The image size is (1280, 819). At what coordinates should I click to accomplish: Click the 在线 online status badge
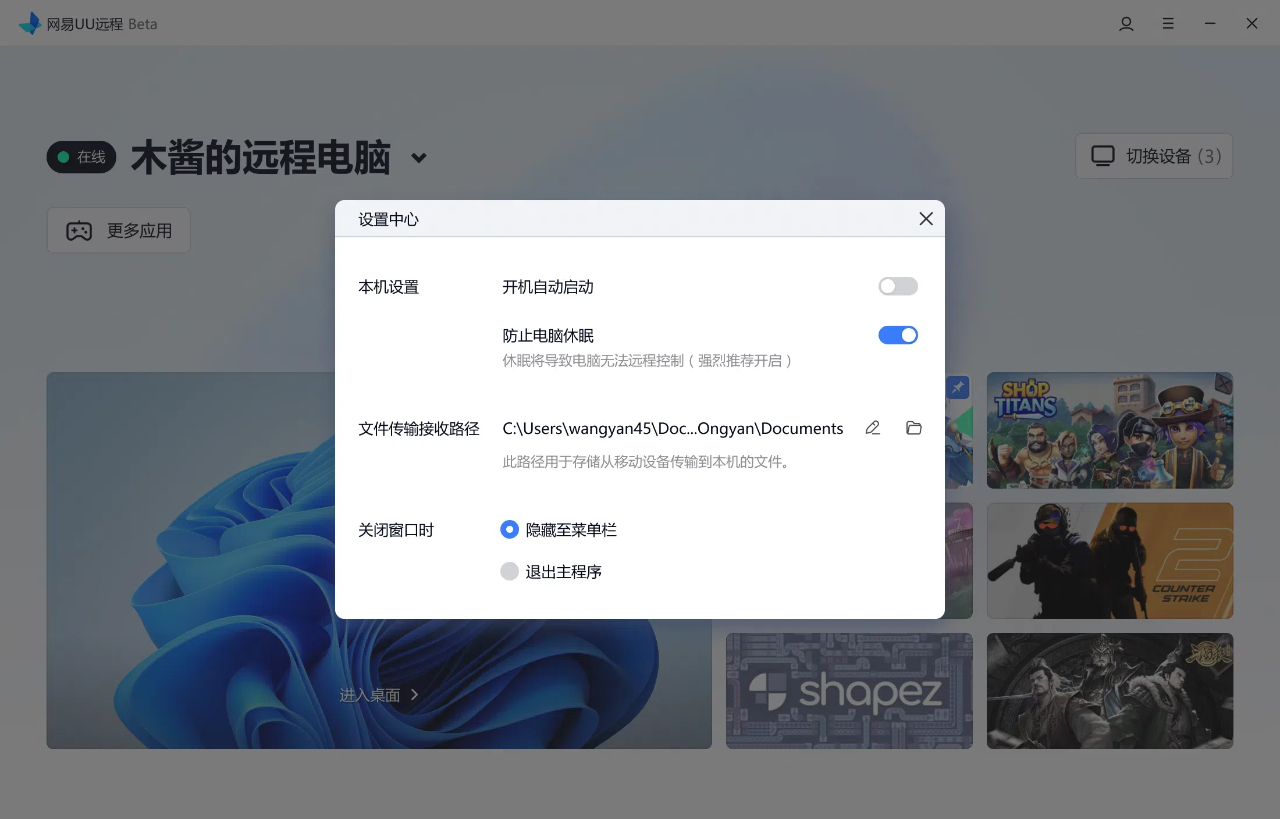[x=82, y=157]
